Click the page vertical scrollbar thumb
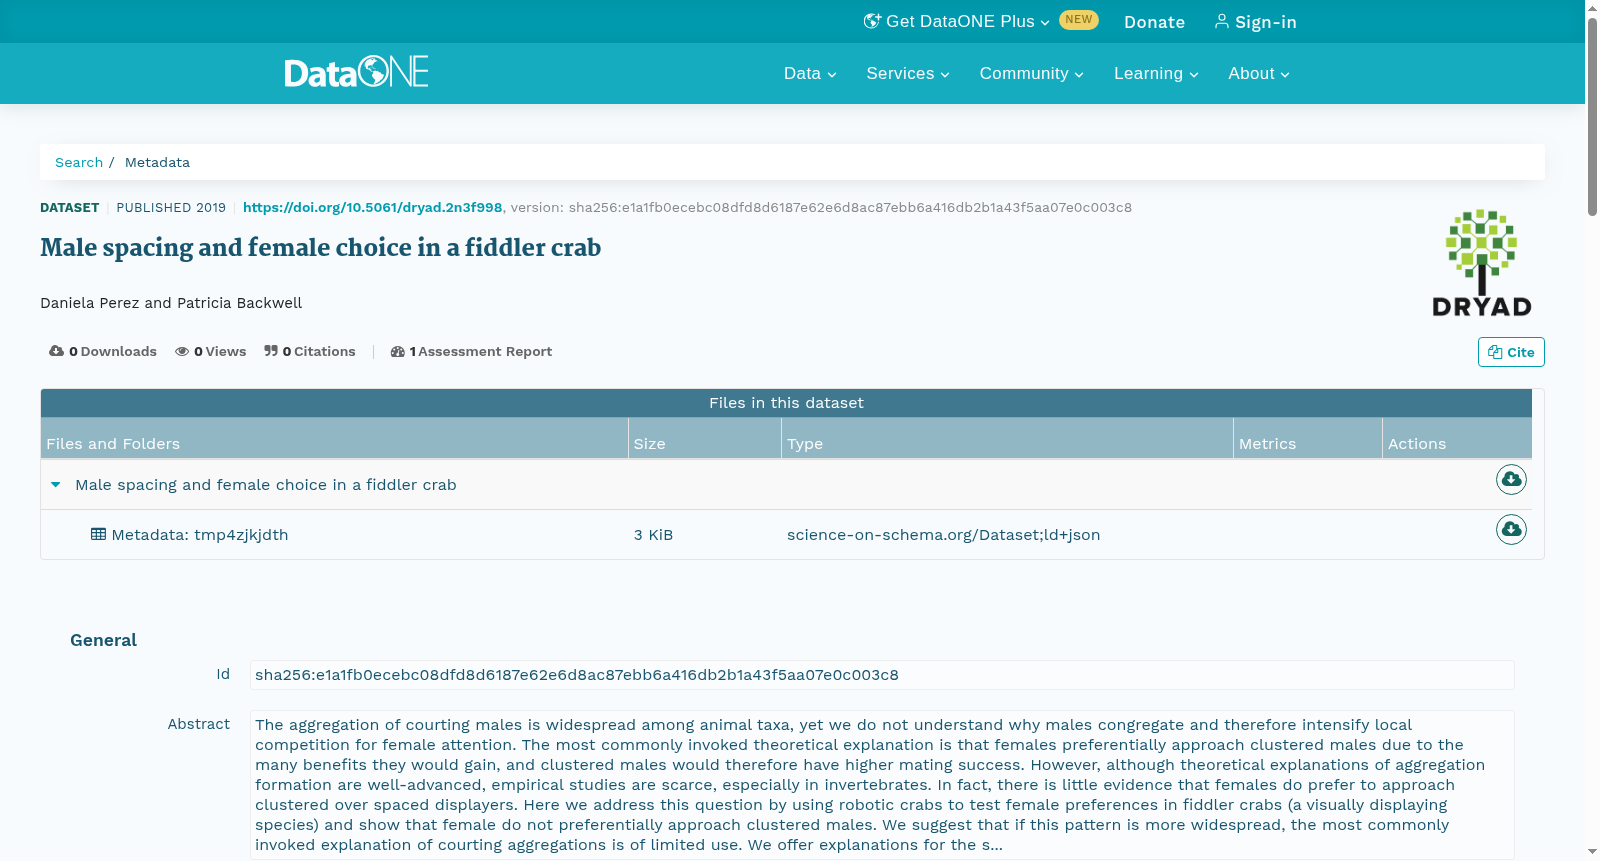 coord(1592,115)
